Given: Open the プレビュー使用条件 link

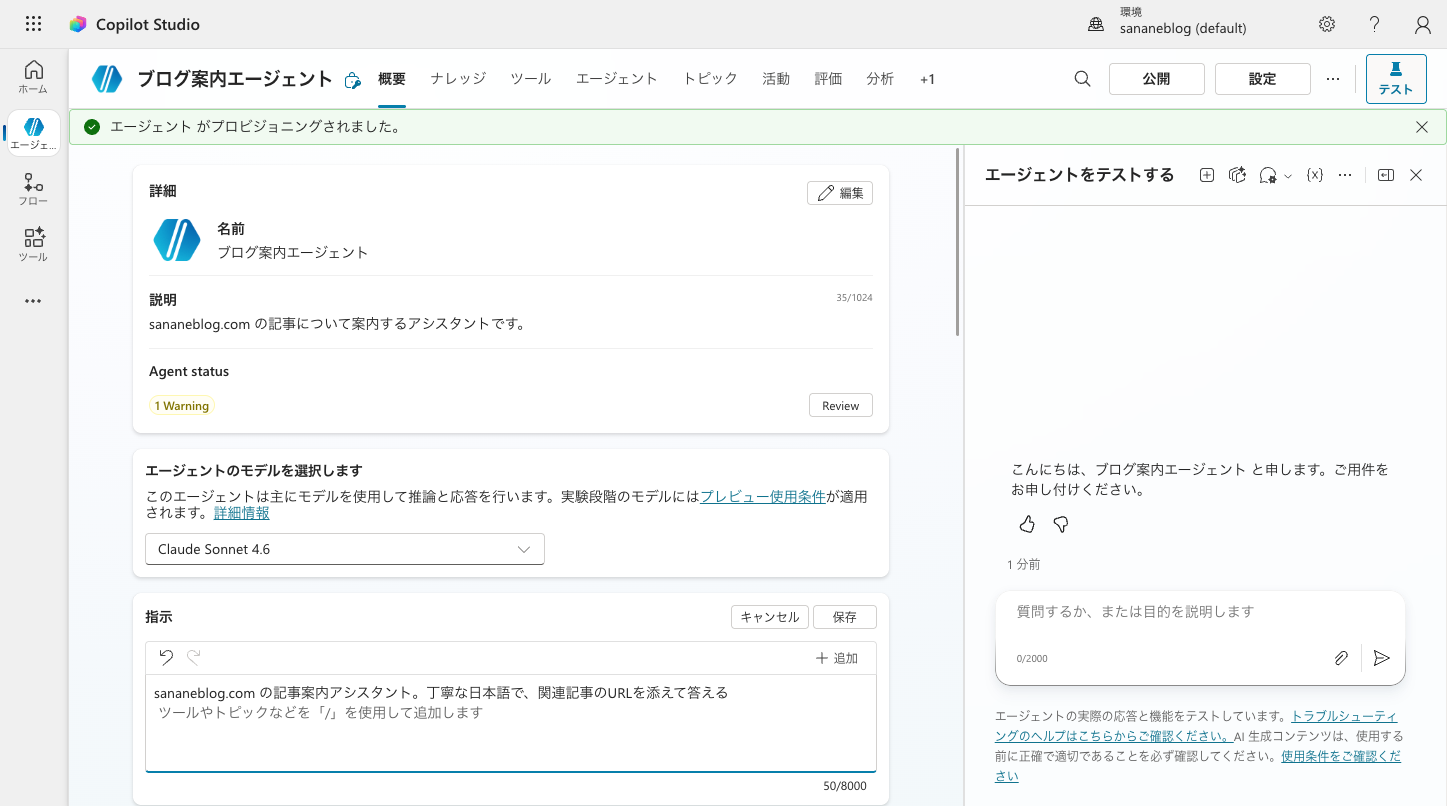Looking at the screenshot, I should [763, 496].
